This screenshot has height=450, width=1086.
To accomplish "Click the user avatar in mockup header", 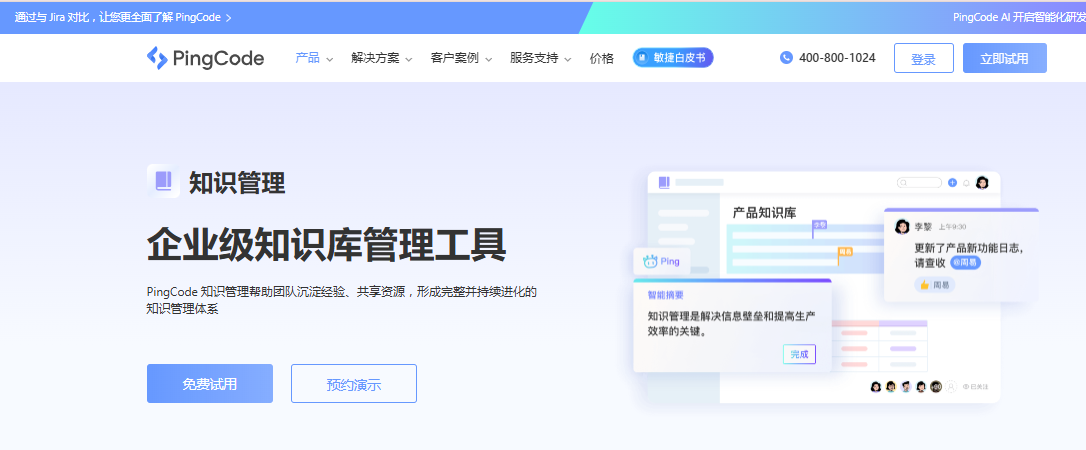I will pyautogui.click(x=981, y=183).
